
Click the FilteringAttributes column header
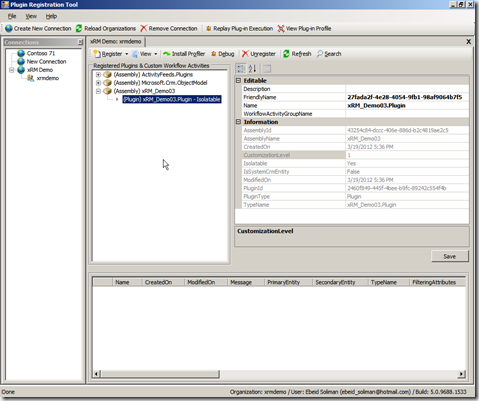437,282
